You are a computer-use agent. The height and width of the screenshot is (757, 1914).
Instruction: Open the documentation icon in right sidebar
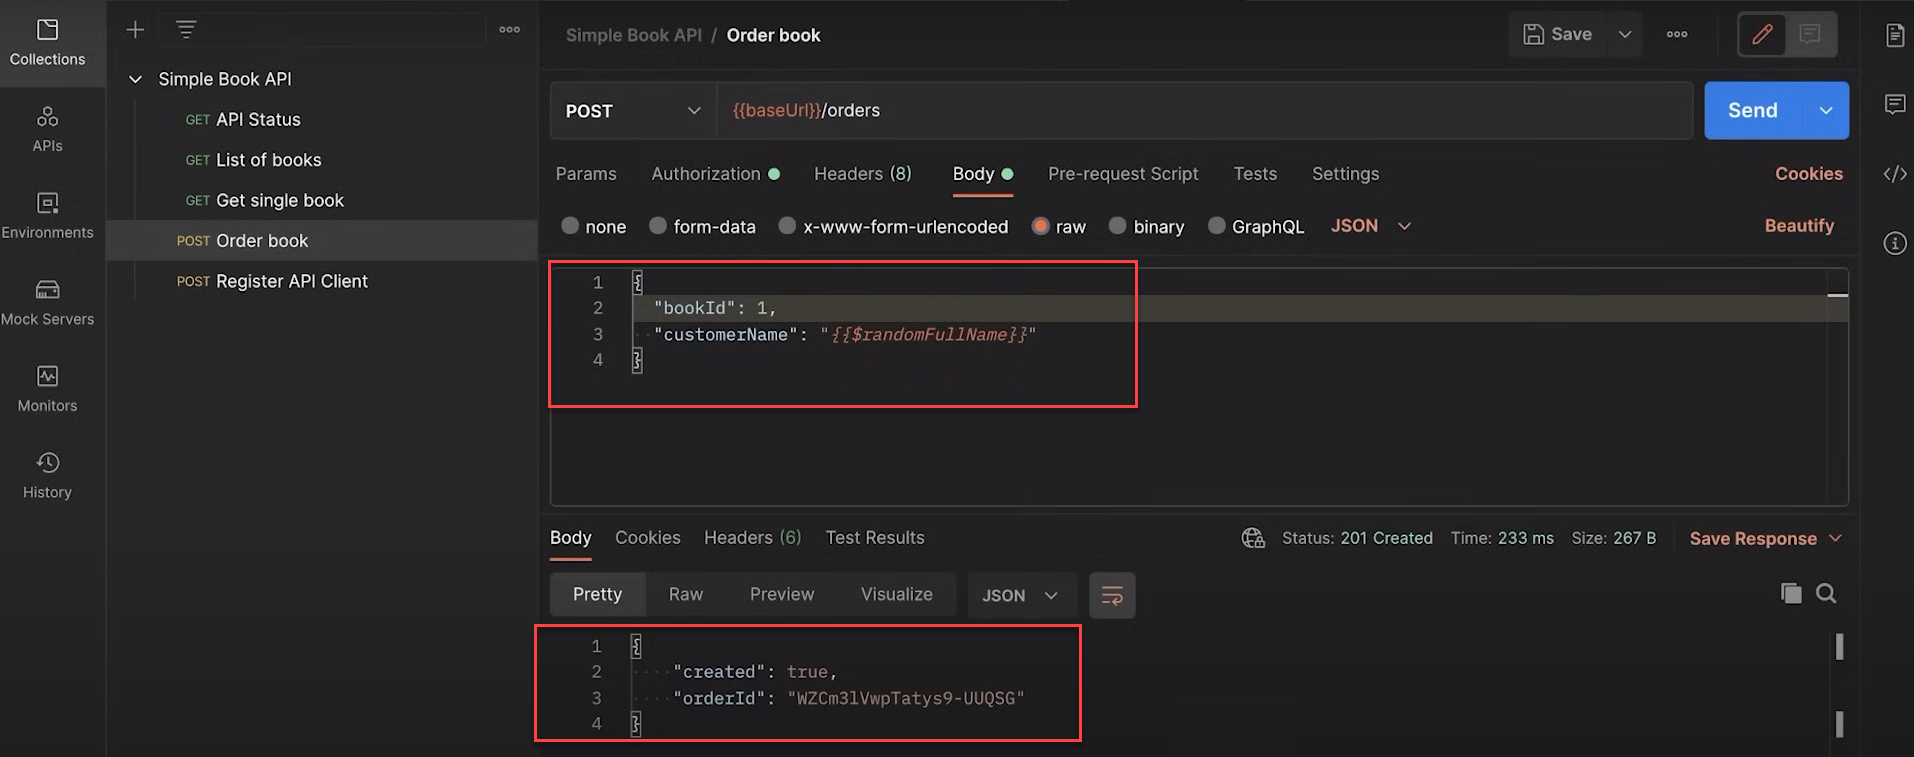pyautogui.click(x=1894, y=35)
